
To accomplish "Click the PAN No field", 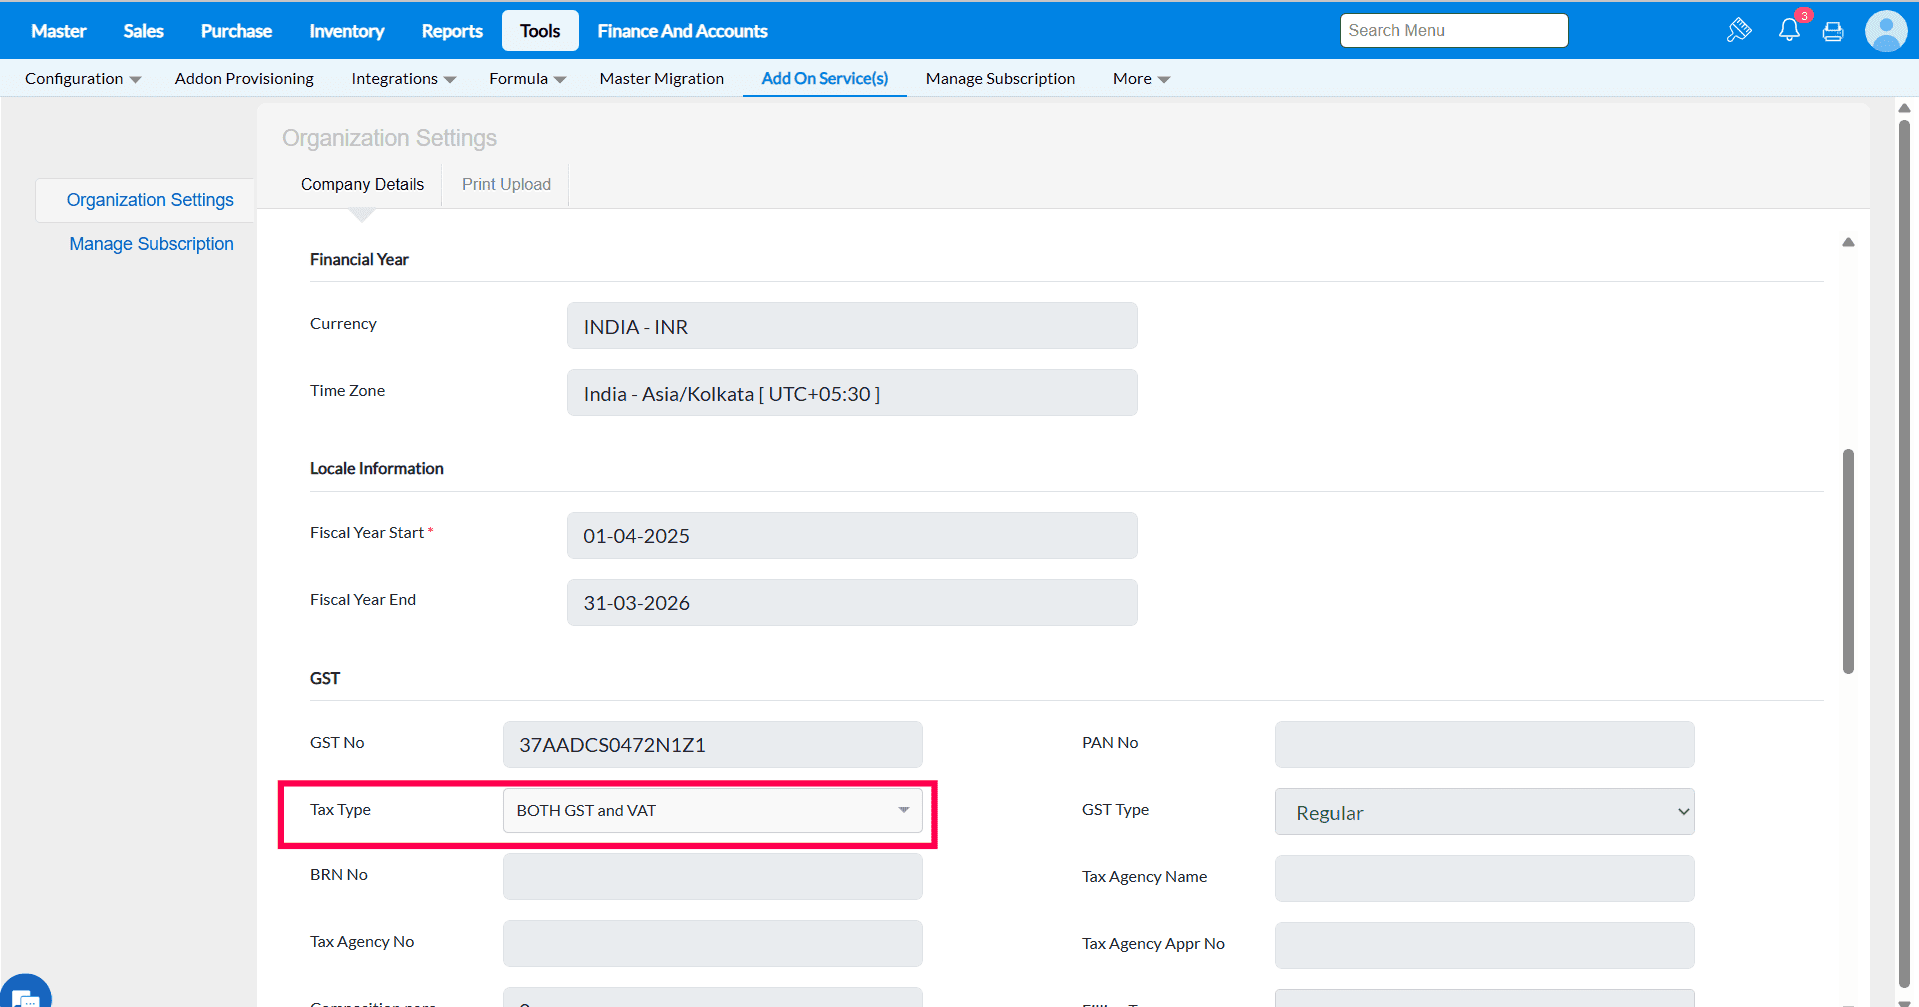I will tap(1484, 744).
